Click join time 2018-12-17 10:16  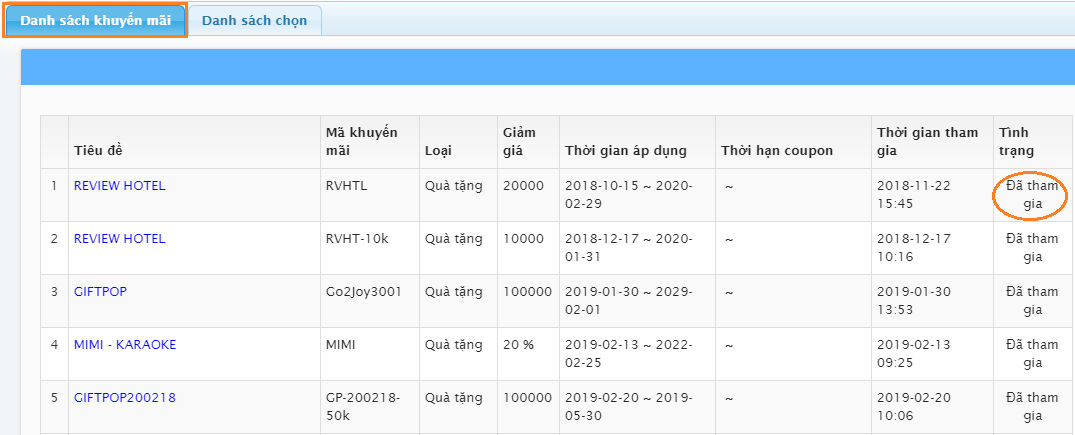[914, 248]
